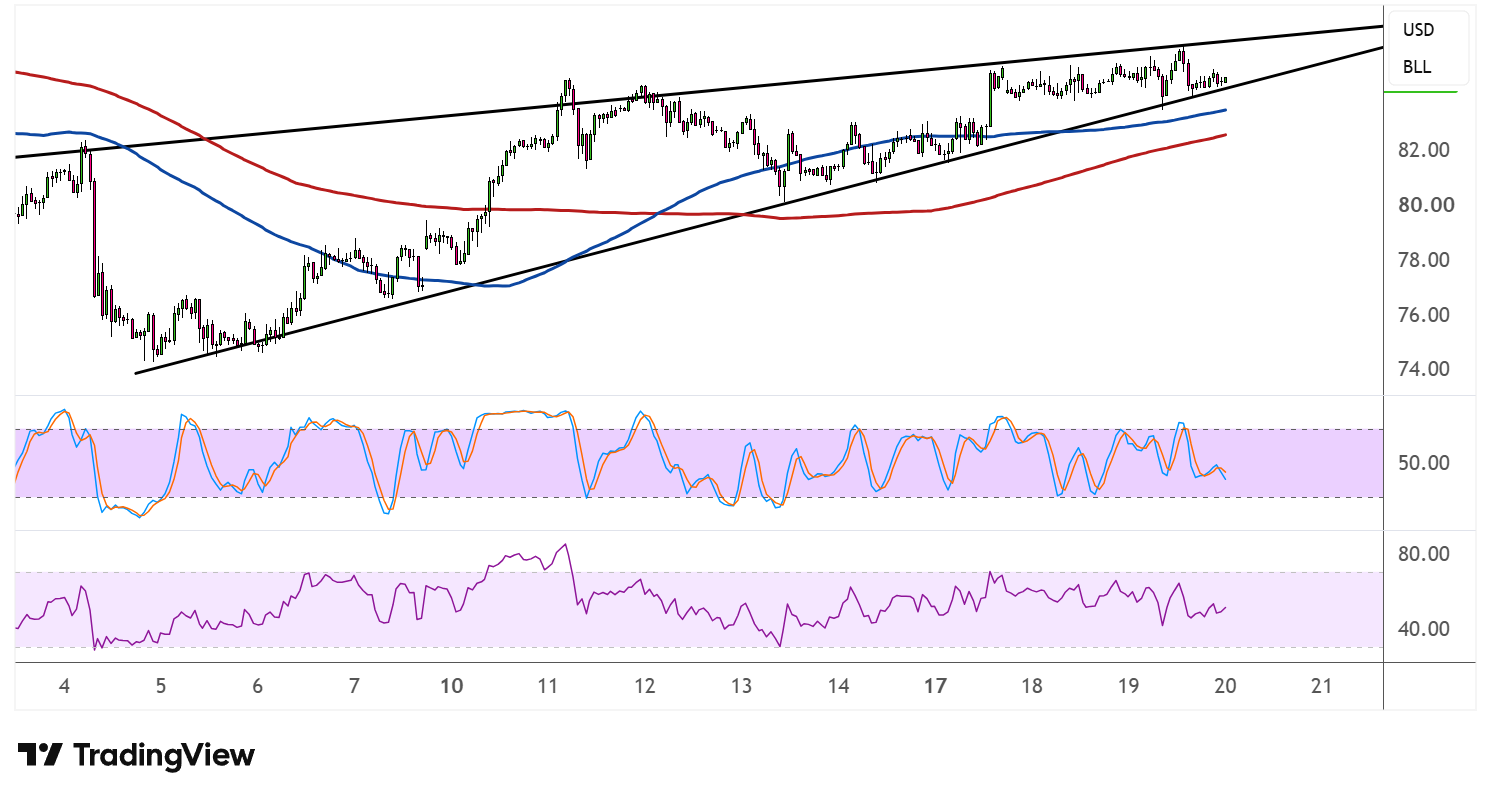Click date 19 on the time axis

1128,686
